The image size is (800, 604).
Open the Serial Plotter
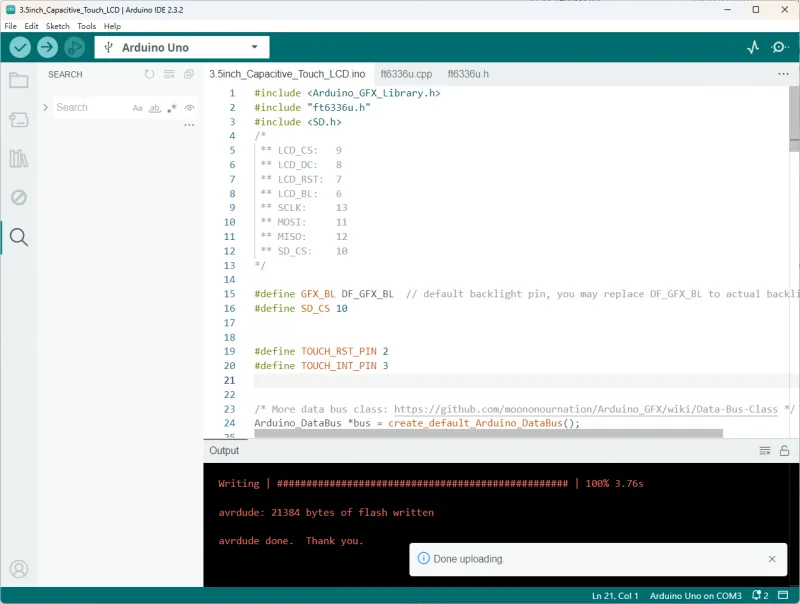(753, 47)
